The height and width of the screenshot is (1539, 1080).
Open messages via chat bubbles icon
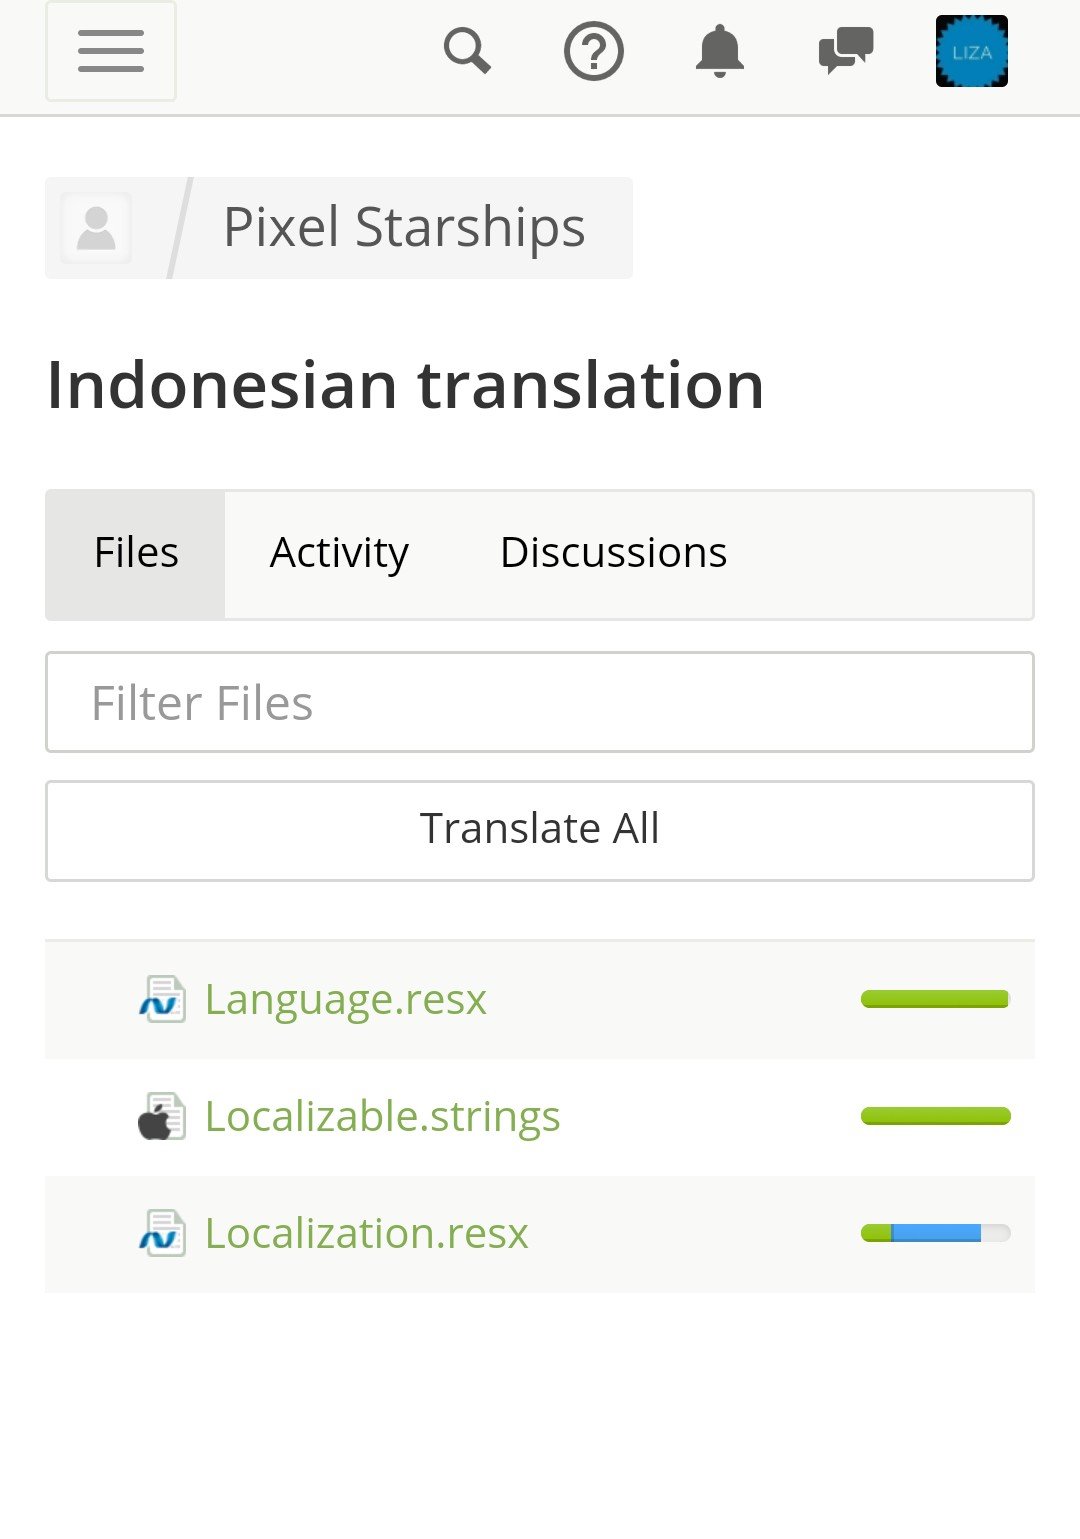[x=846, y=51]
